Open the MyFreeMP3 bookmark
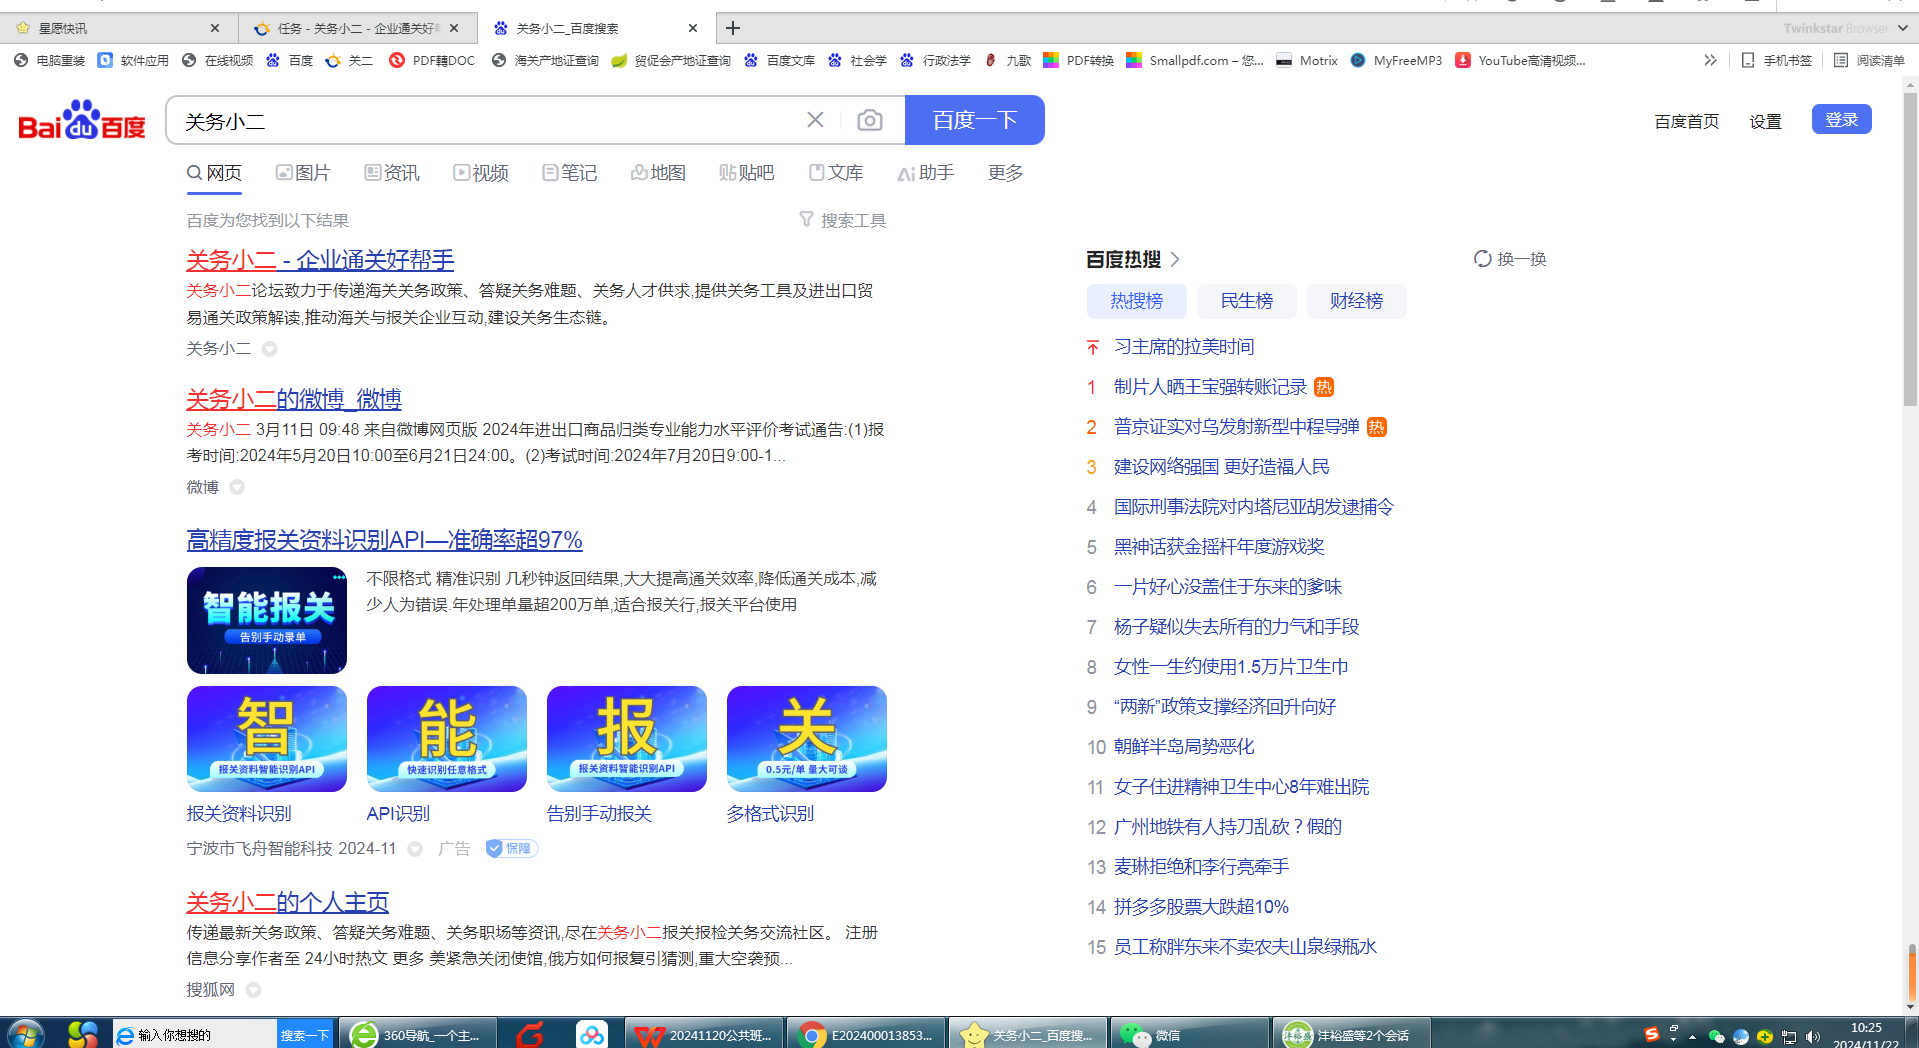The width and height of the screenshot is (1919, 1048). pos(1396,60)
